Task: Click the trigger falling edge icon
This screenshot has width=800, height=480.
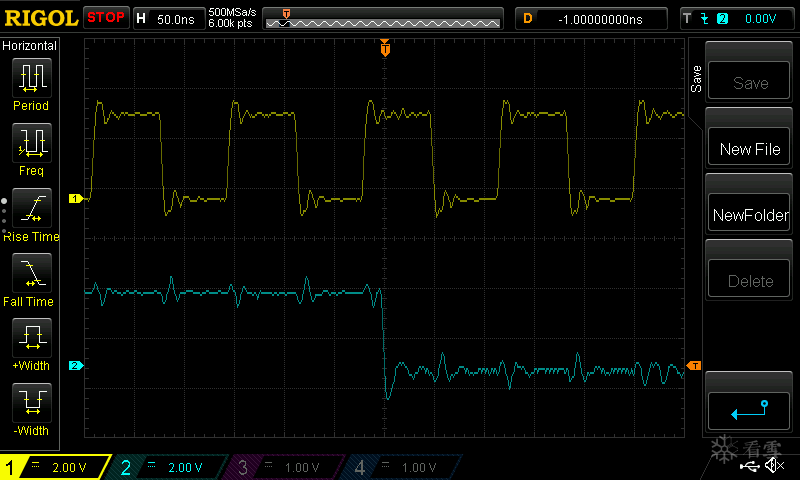Action: [705, 19]
